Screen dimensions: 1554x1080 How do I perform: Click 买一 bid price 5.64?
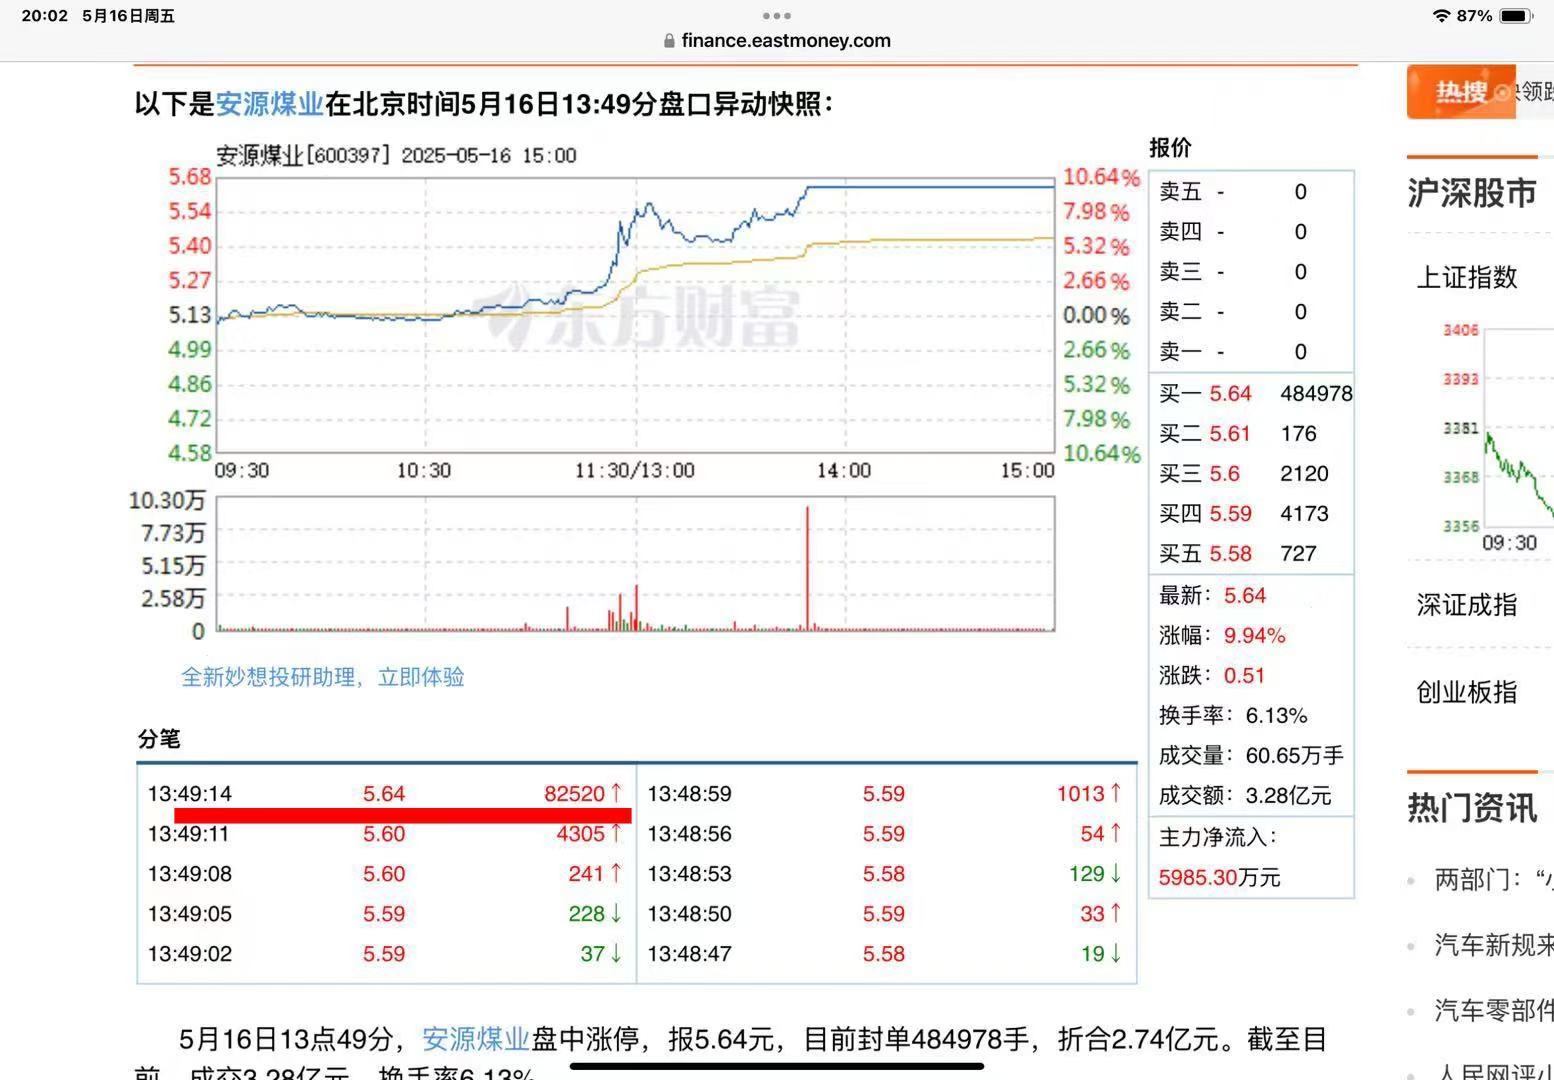coord(1230,394)
